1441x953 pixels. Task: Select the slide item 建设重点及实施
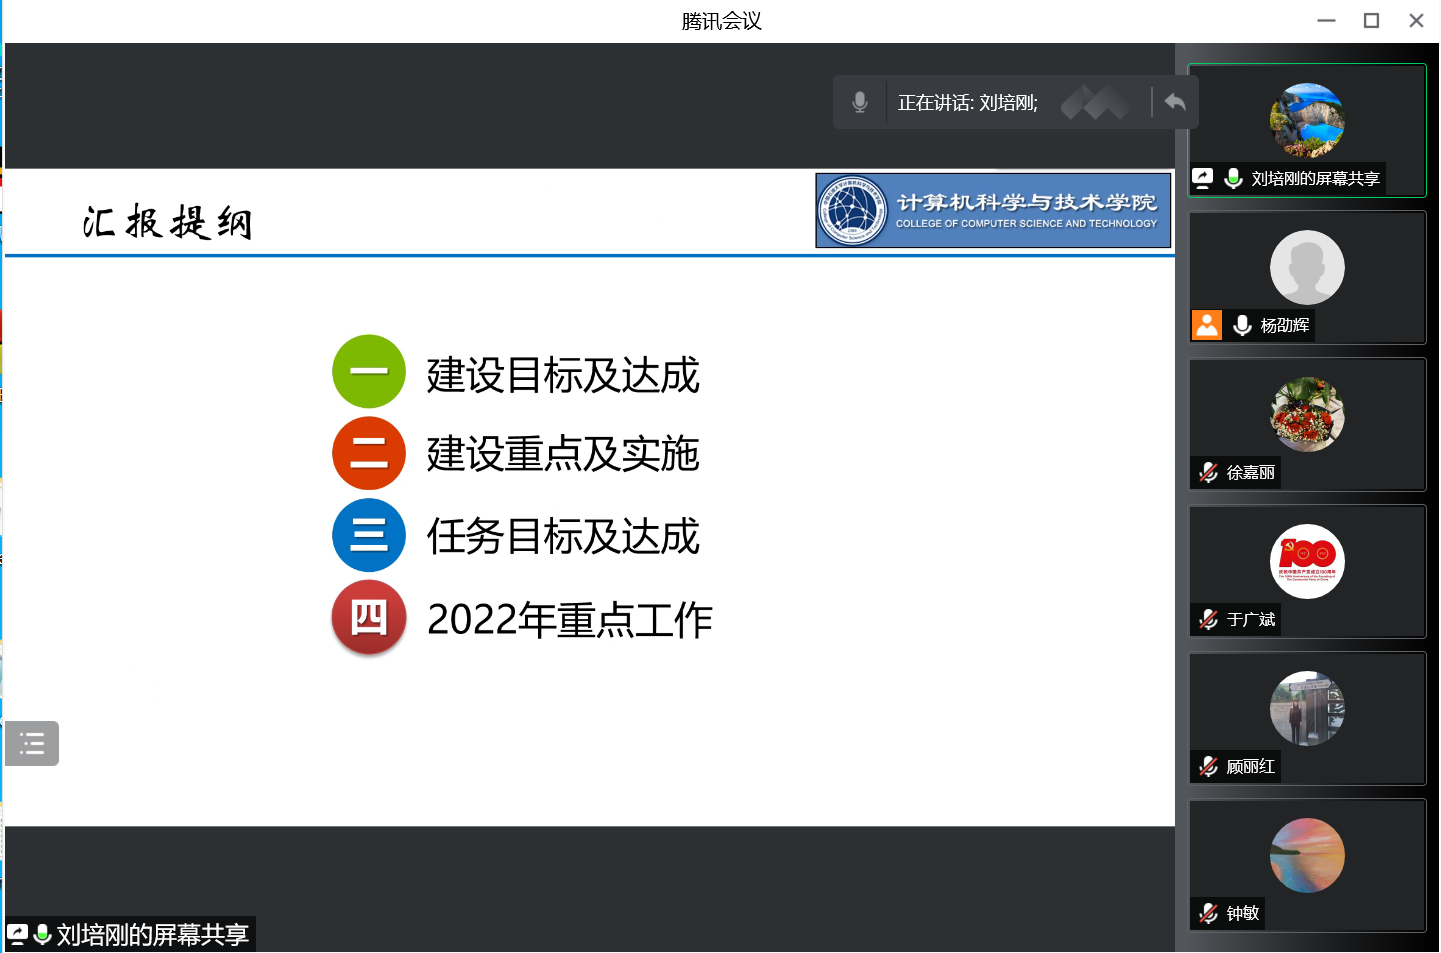pyautogui.click(x=562, y=454)
